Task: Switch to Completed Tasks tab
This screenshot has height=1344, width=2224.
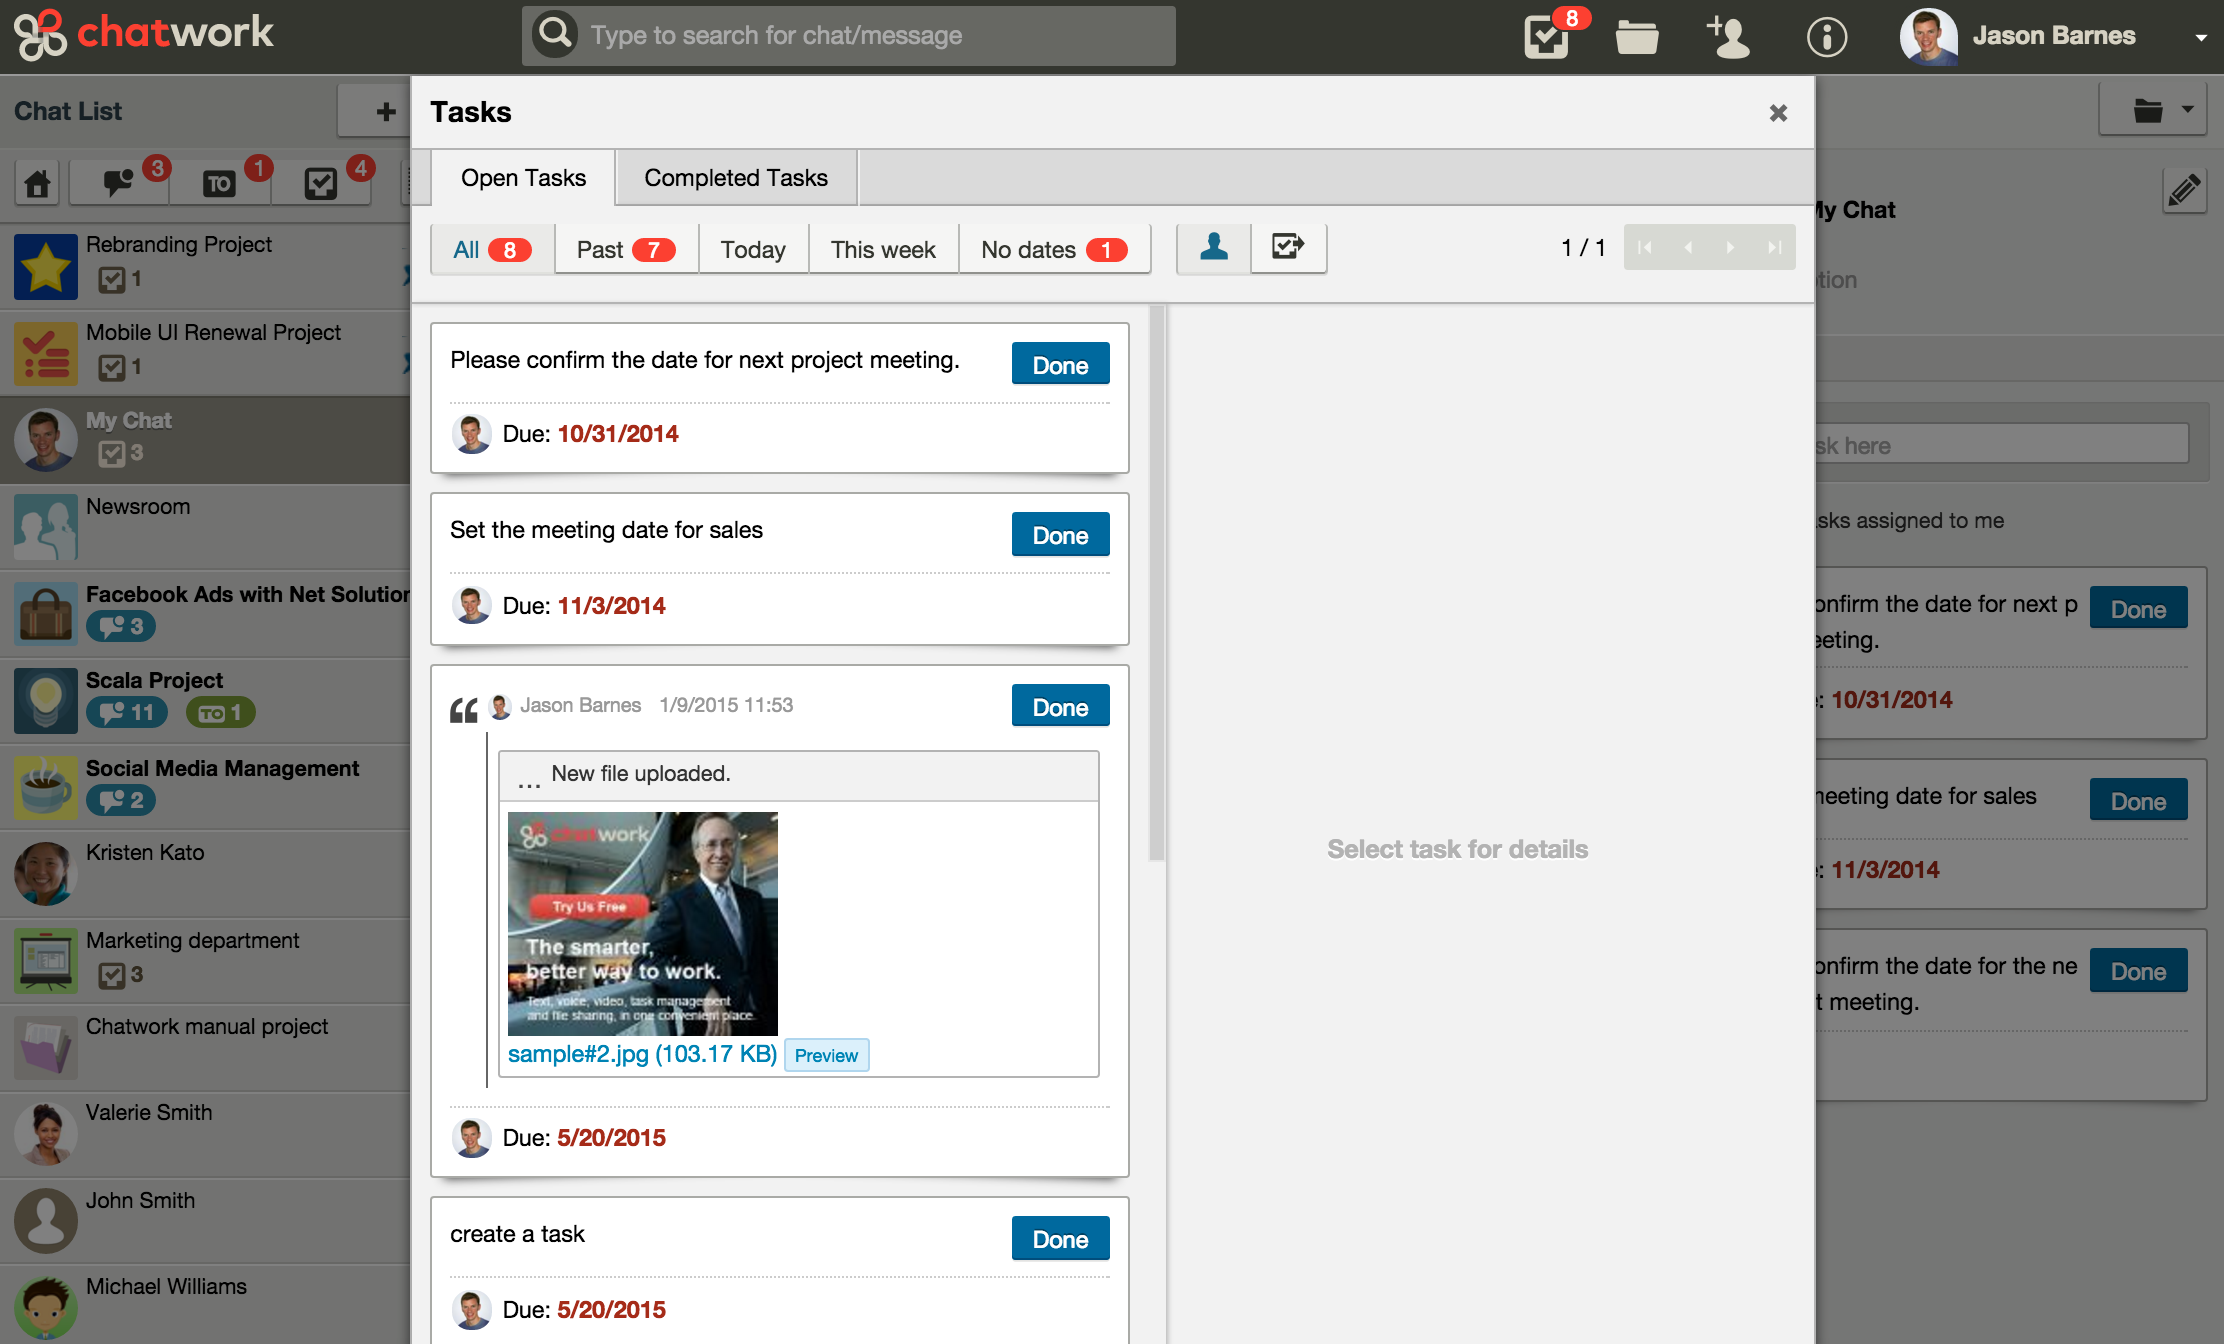Action: [x=736, y=178]
